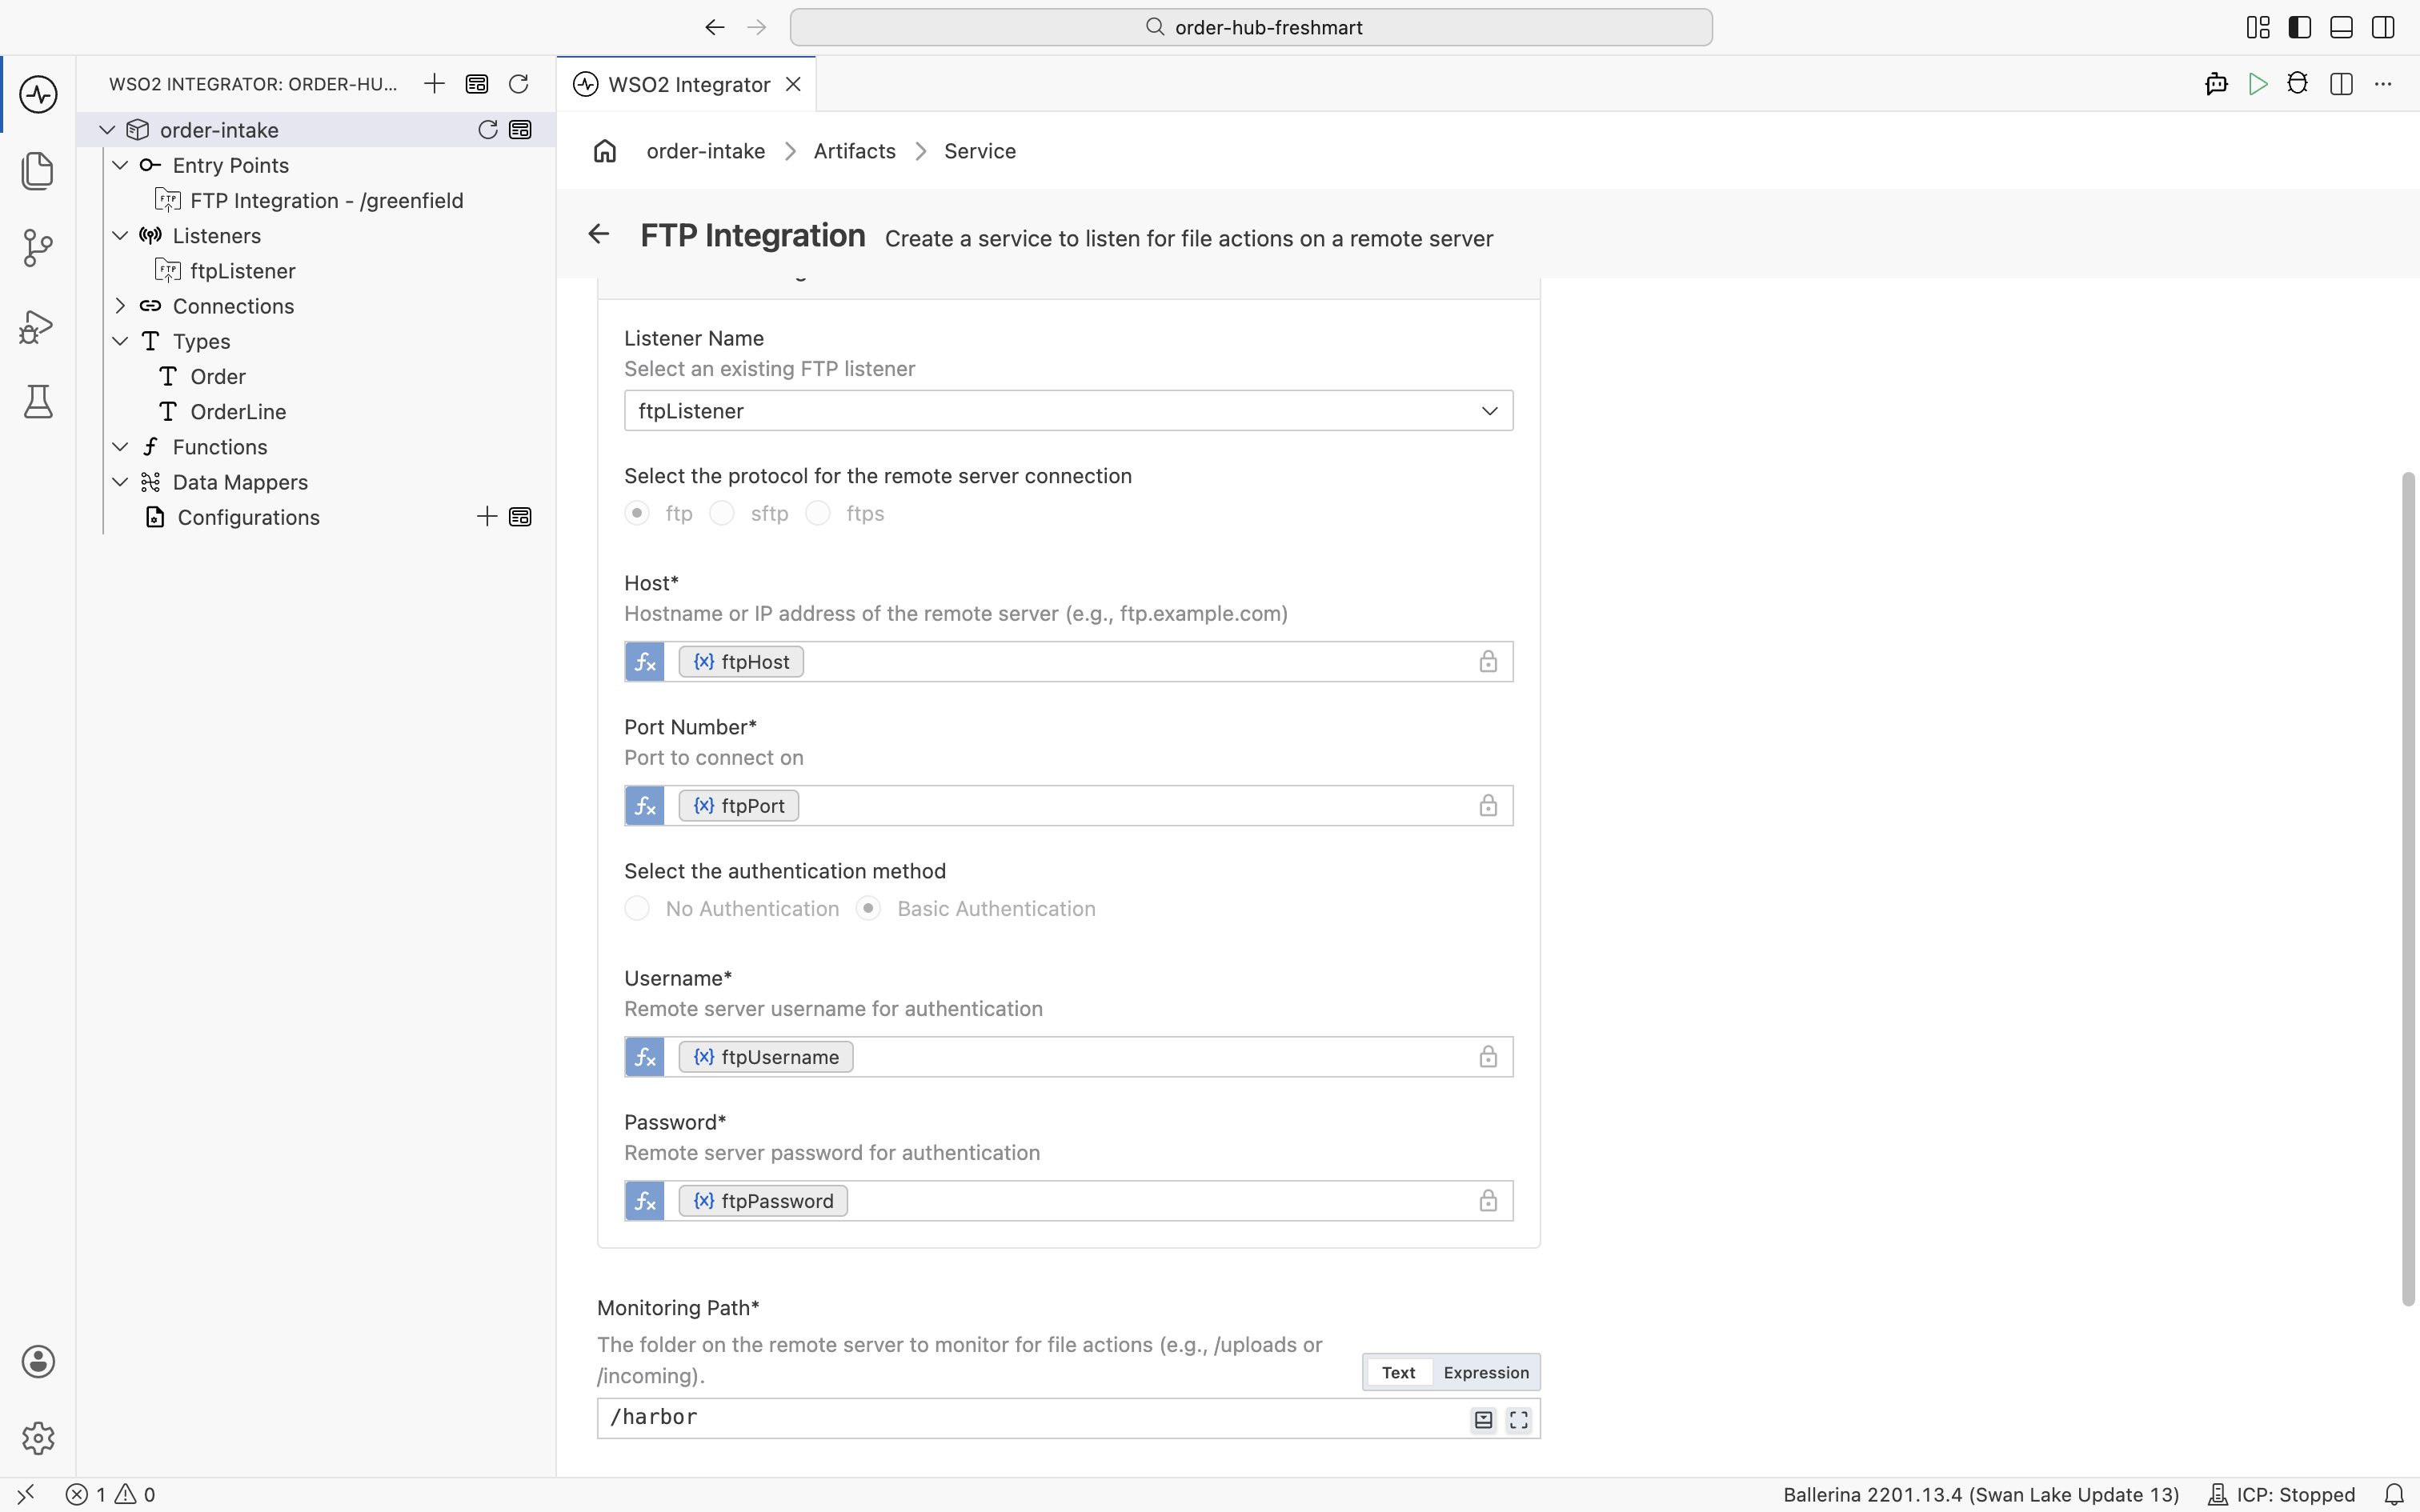This screenshot has height=1512, width=2420.
Task: Click the Artifacts breadcrumb item
Action: (854, 151)
